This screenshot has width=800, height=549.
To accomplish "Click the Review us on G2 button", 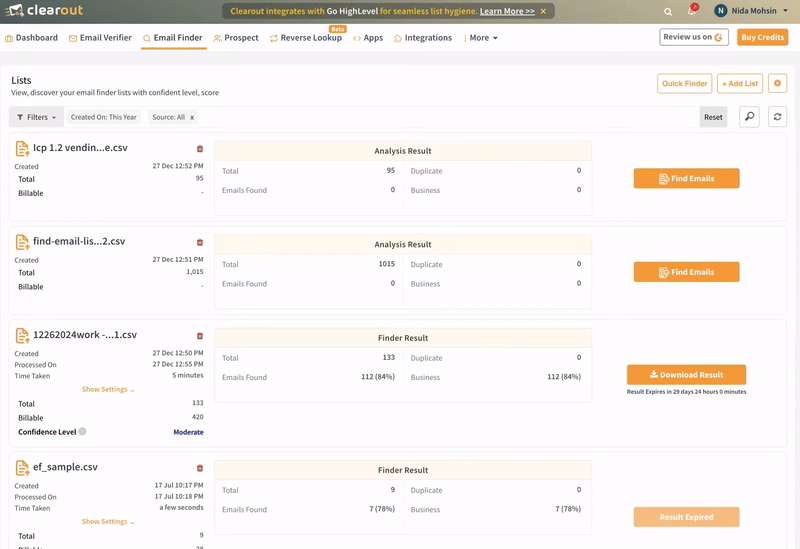I will tap(694, 37).
